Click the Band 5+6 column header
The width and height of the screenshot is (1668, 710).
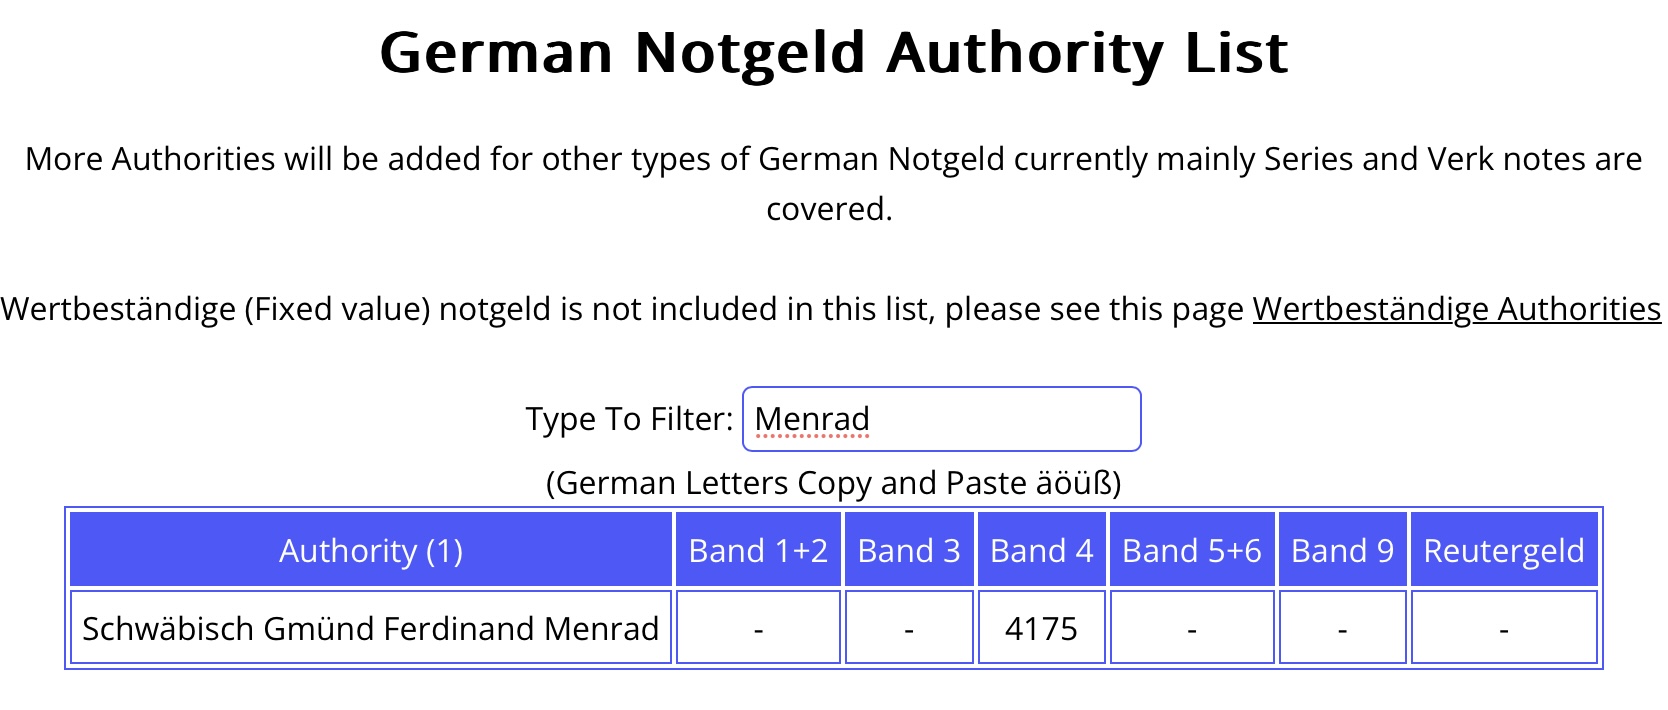point(1191,550)
